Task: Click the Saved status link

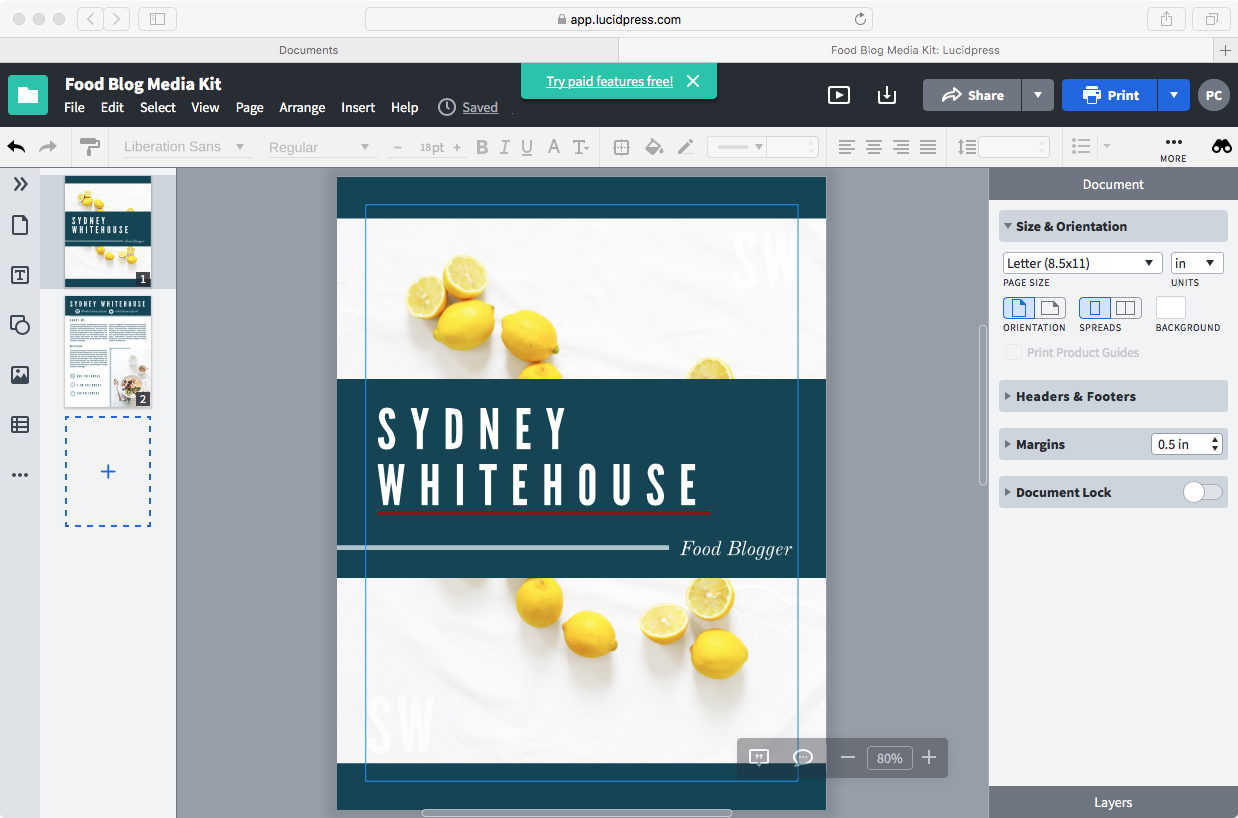Action: (480, 107)
